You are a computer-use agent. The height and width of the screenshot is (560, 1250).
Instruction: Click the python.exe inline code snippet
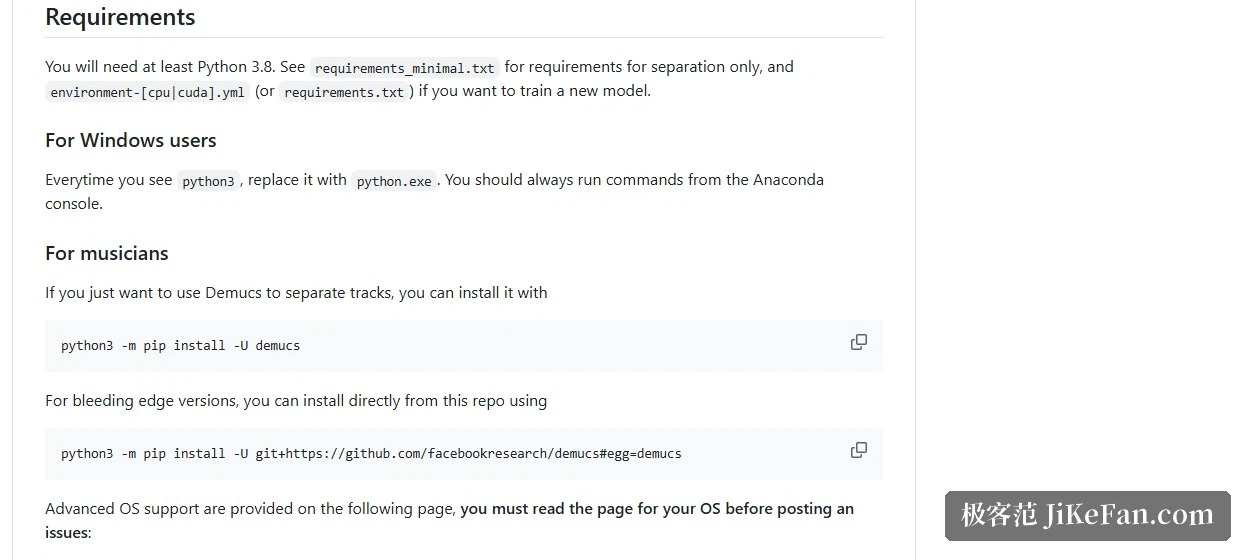point(394,181)
